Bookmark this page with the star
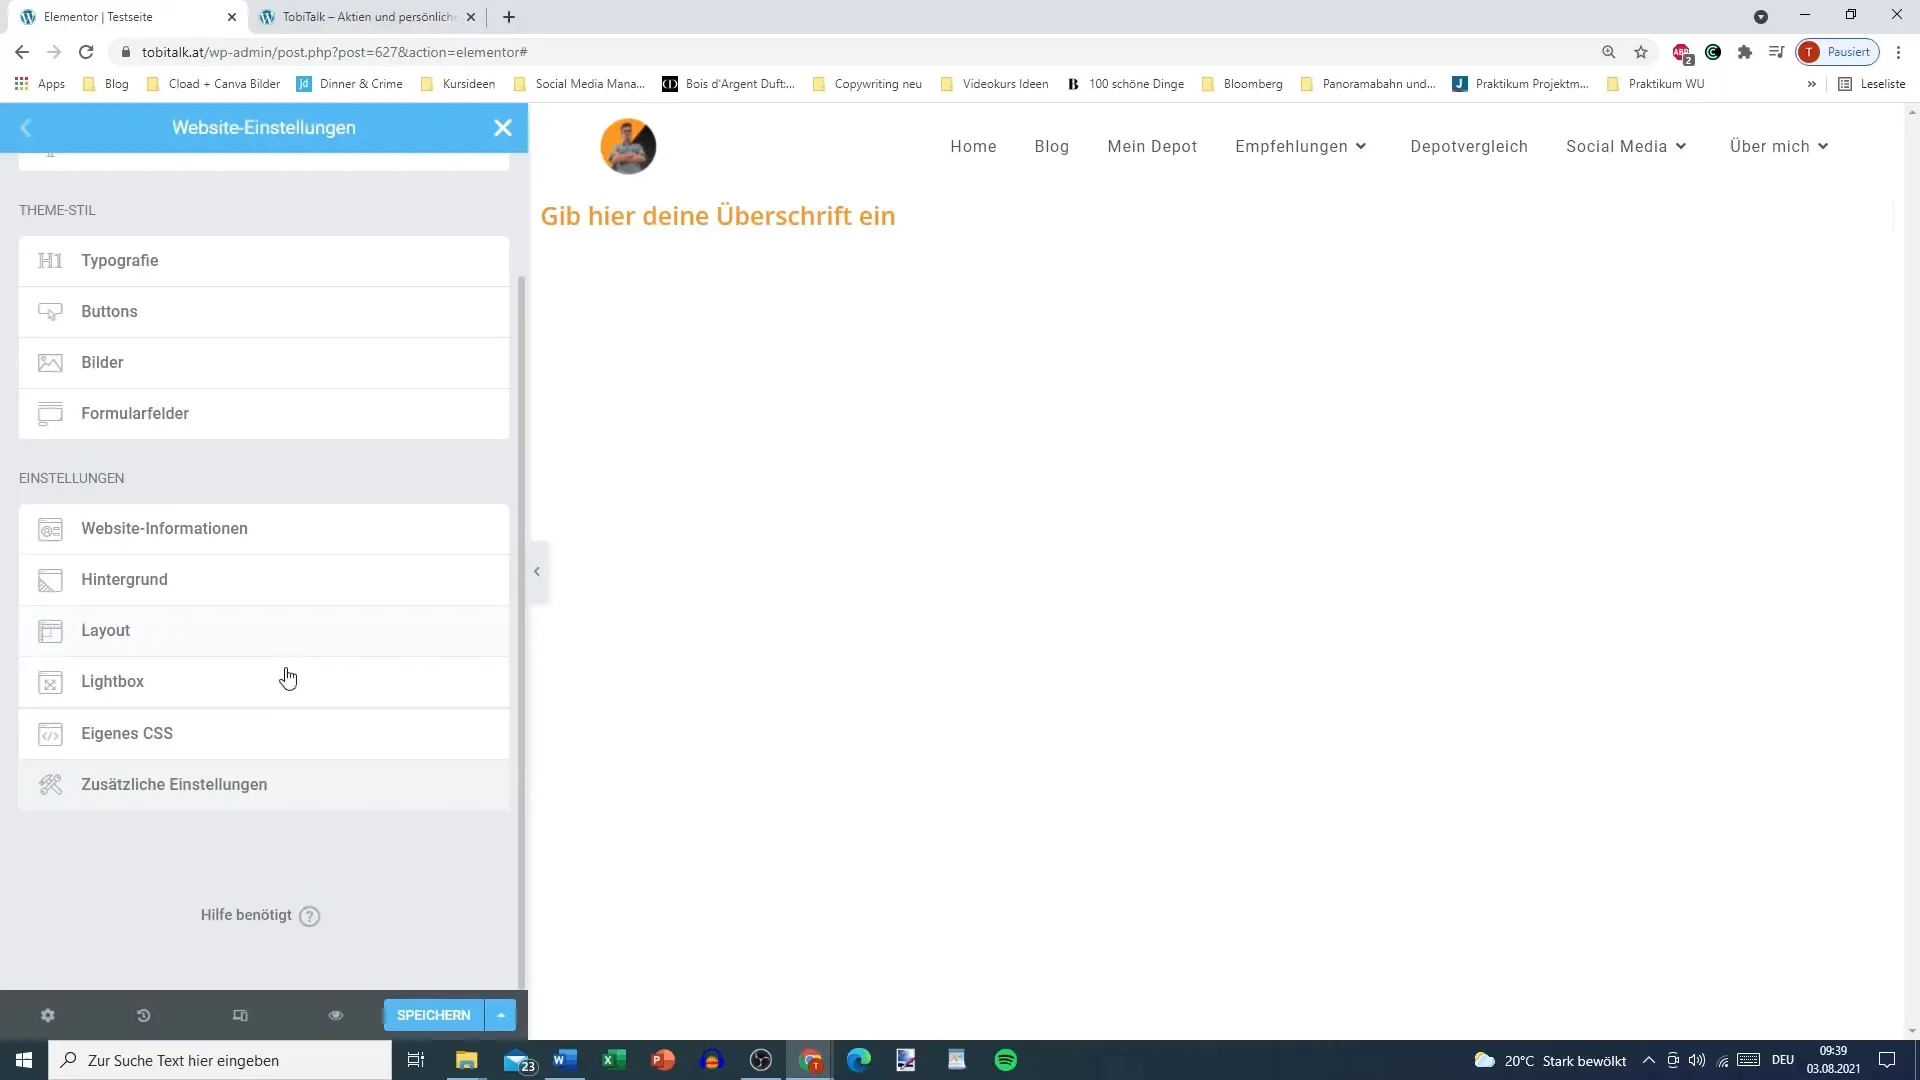1920x1080 pixels. 1641,52
